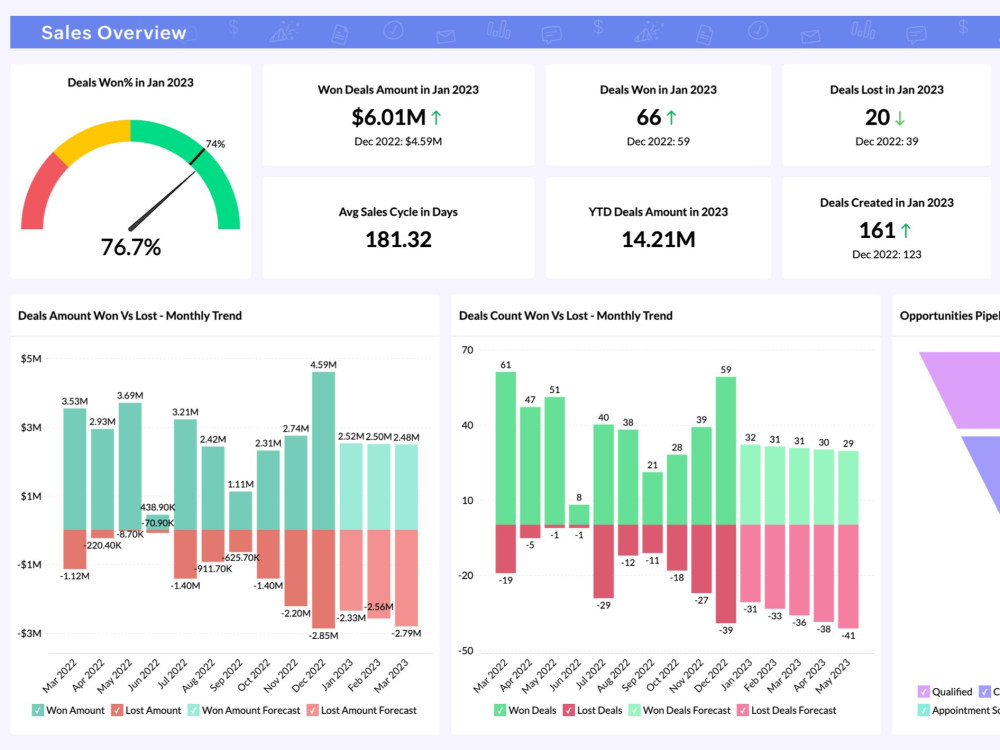
Task: Click the 2.52M Jan 2023 forecast bar
Action: (351, 487)
